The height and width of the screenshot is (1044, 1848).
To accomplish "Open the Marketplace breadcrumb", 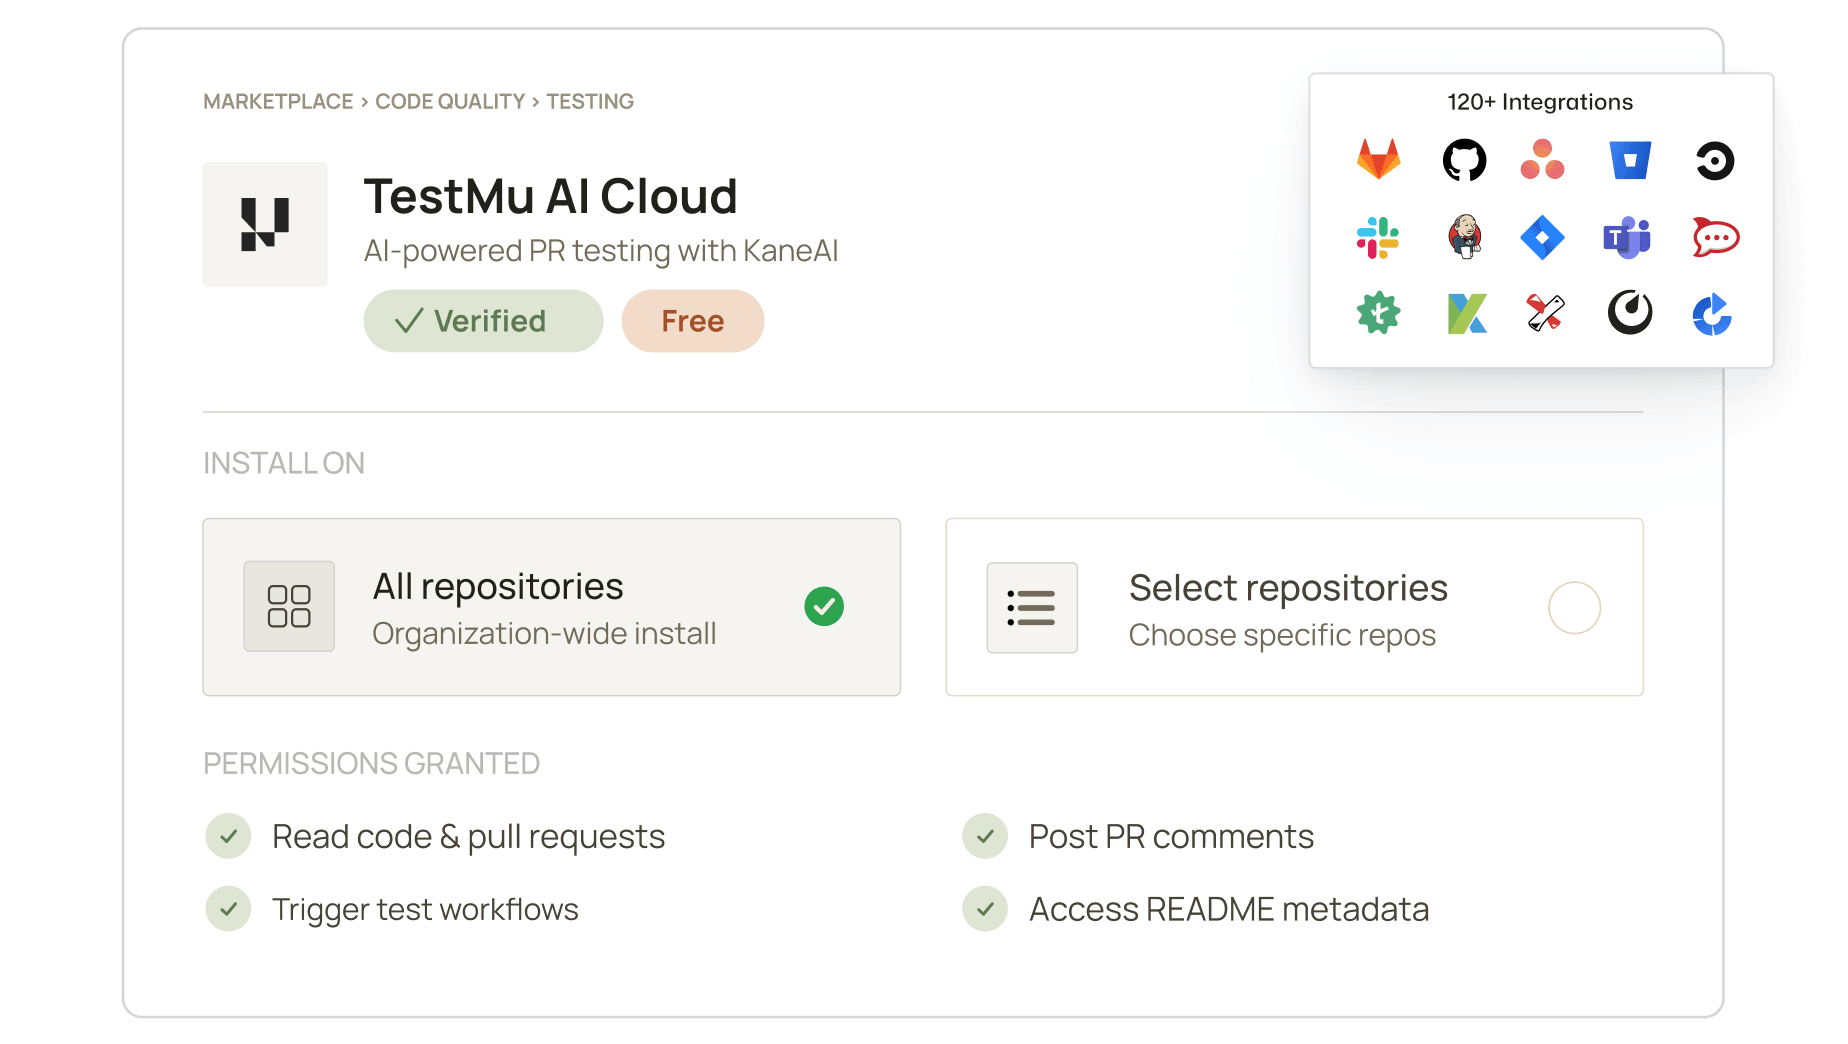I will pos(278,102).
